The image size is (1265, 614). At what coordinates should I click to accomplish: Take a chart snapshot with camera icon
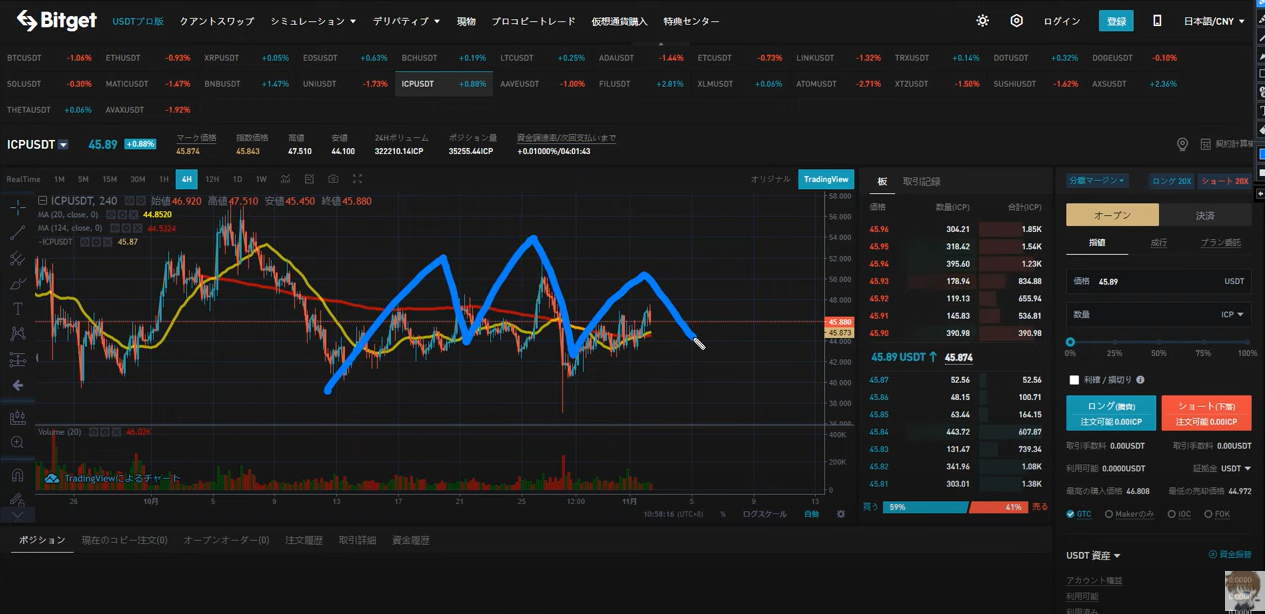point(333,179)
